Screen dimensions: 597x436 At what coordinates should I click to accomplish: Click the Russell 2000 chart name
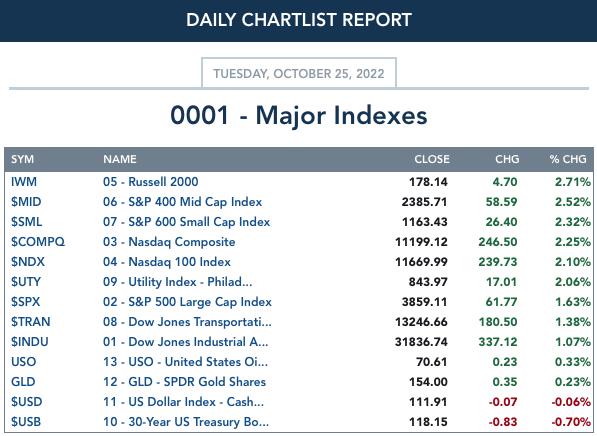click(150, 182)
